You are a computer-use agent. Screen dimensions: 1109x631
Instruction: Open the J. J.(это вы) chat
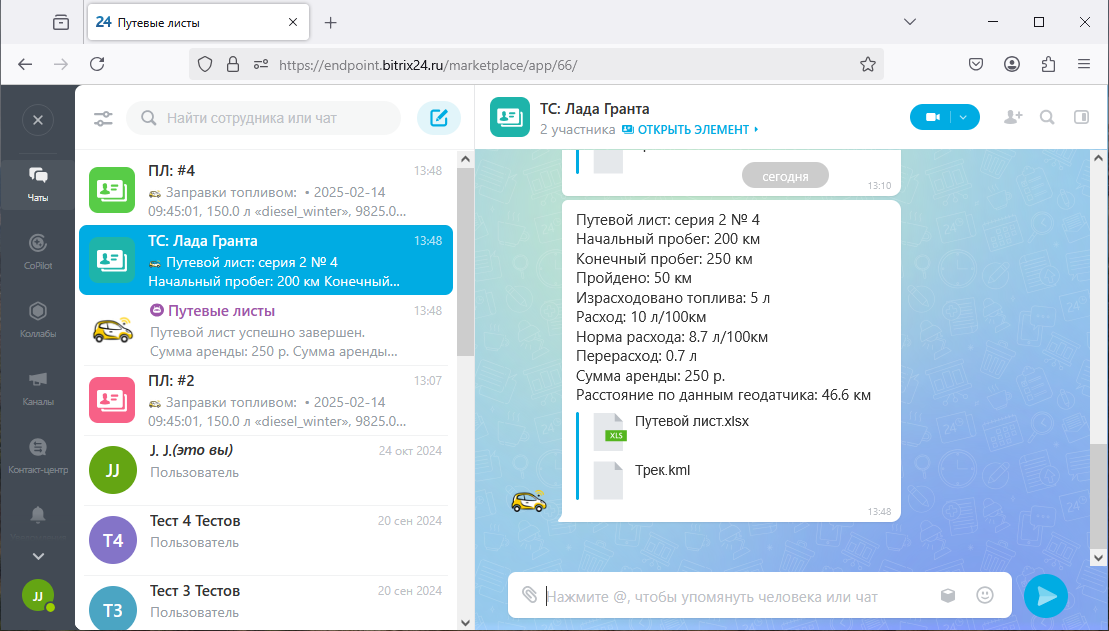tap(266, 470)
